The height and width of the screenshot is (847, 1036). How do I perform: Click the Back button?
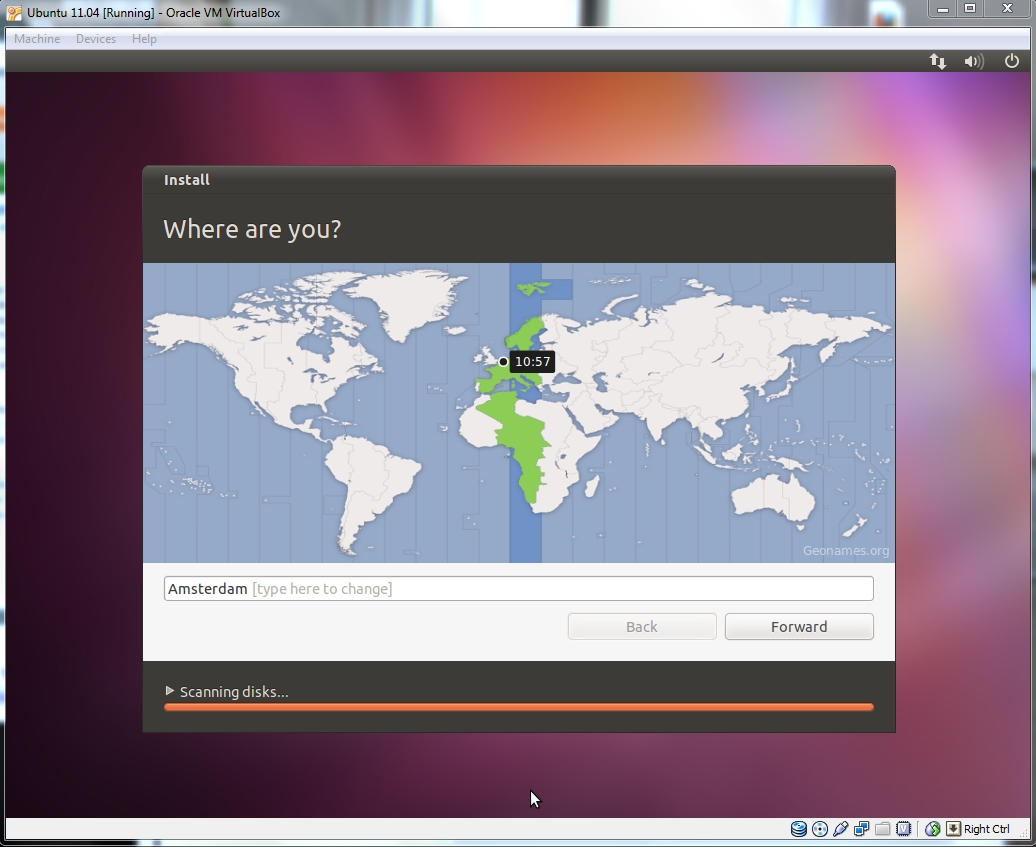[x=642, y=626]
